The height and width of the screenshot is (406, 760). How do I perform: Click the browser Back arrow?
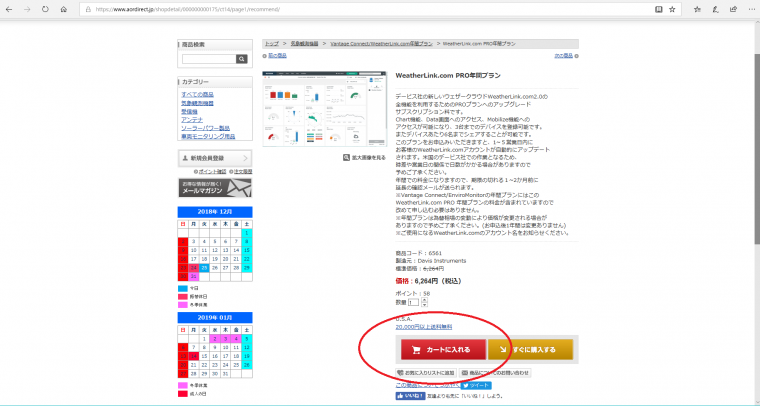point(9,9)
